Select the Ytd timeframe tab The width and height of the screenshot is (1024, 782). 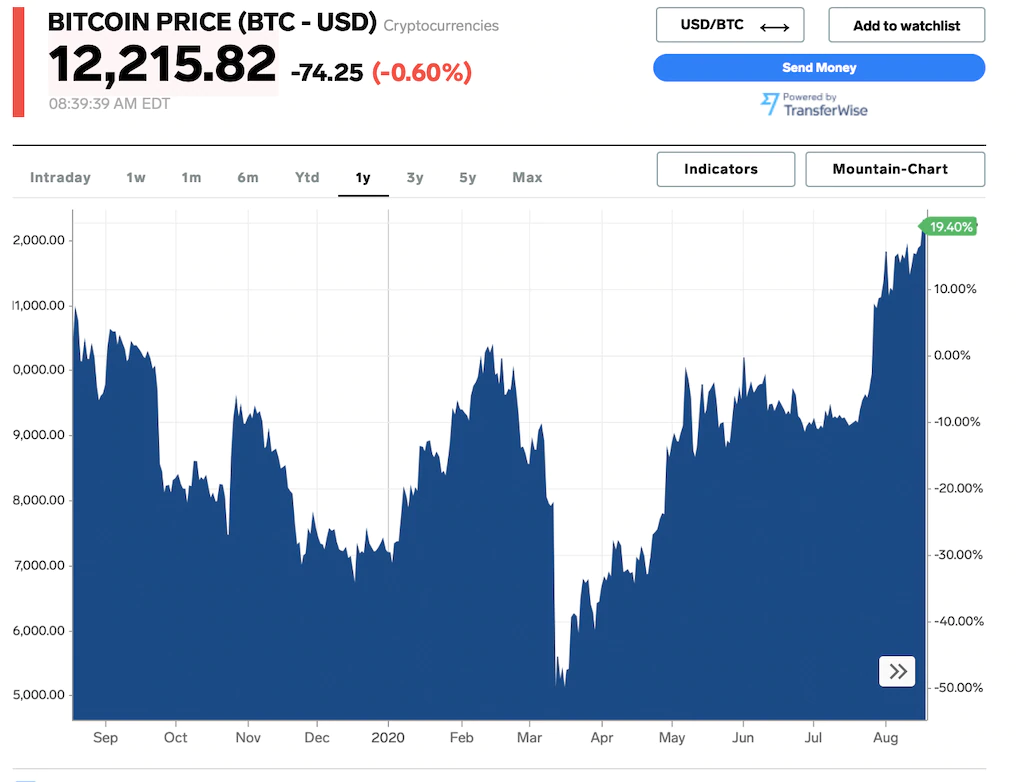[x=306, y=177]
